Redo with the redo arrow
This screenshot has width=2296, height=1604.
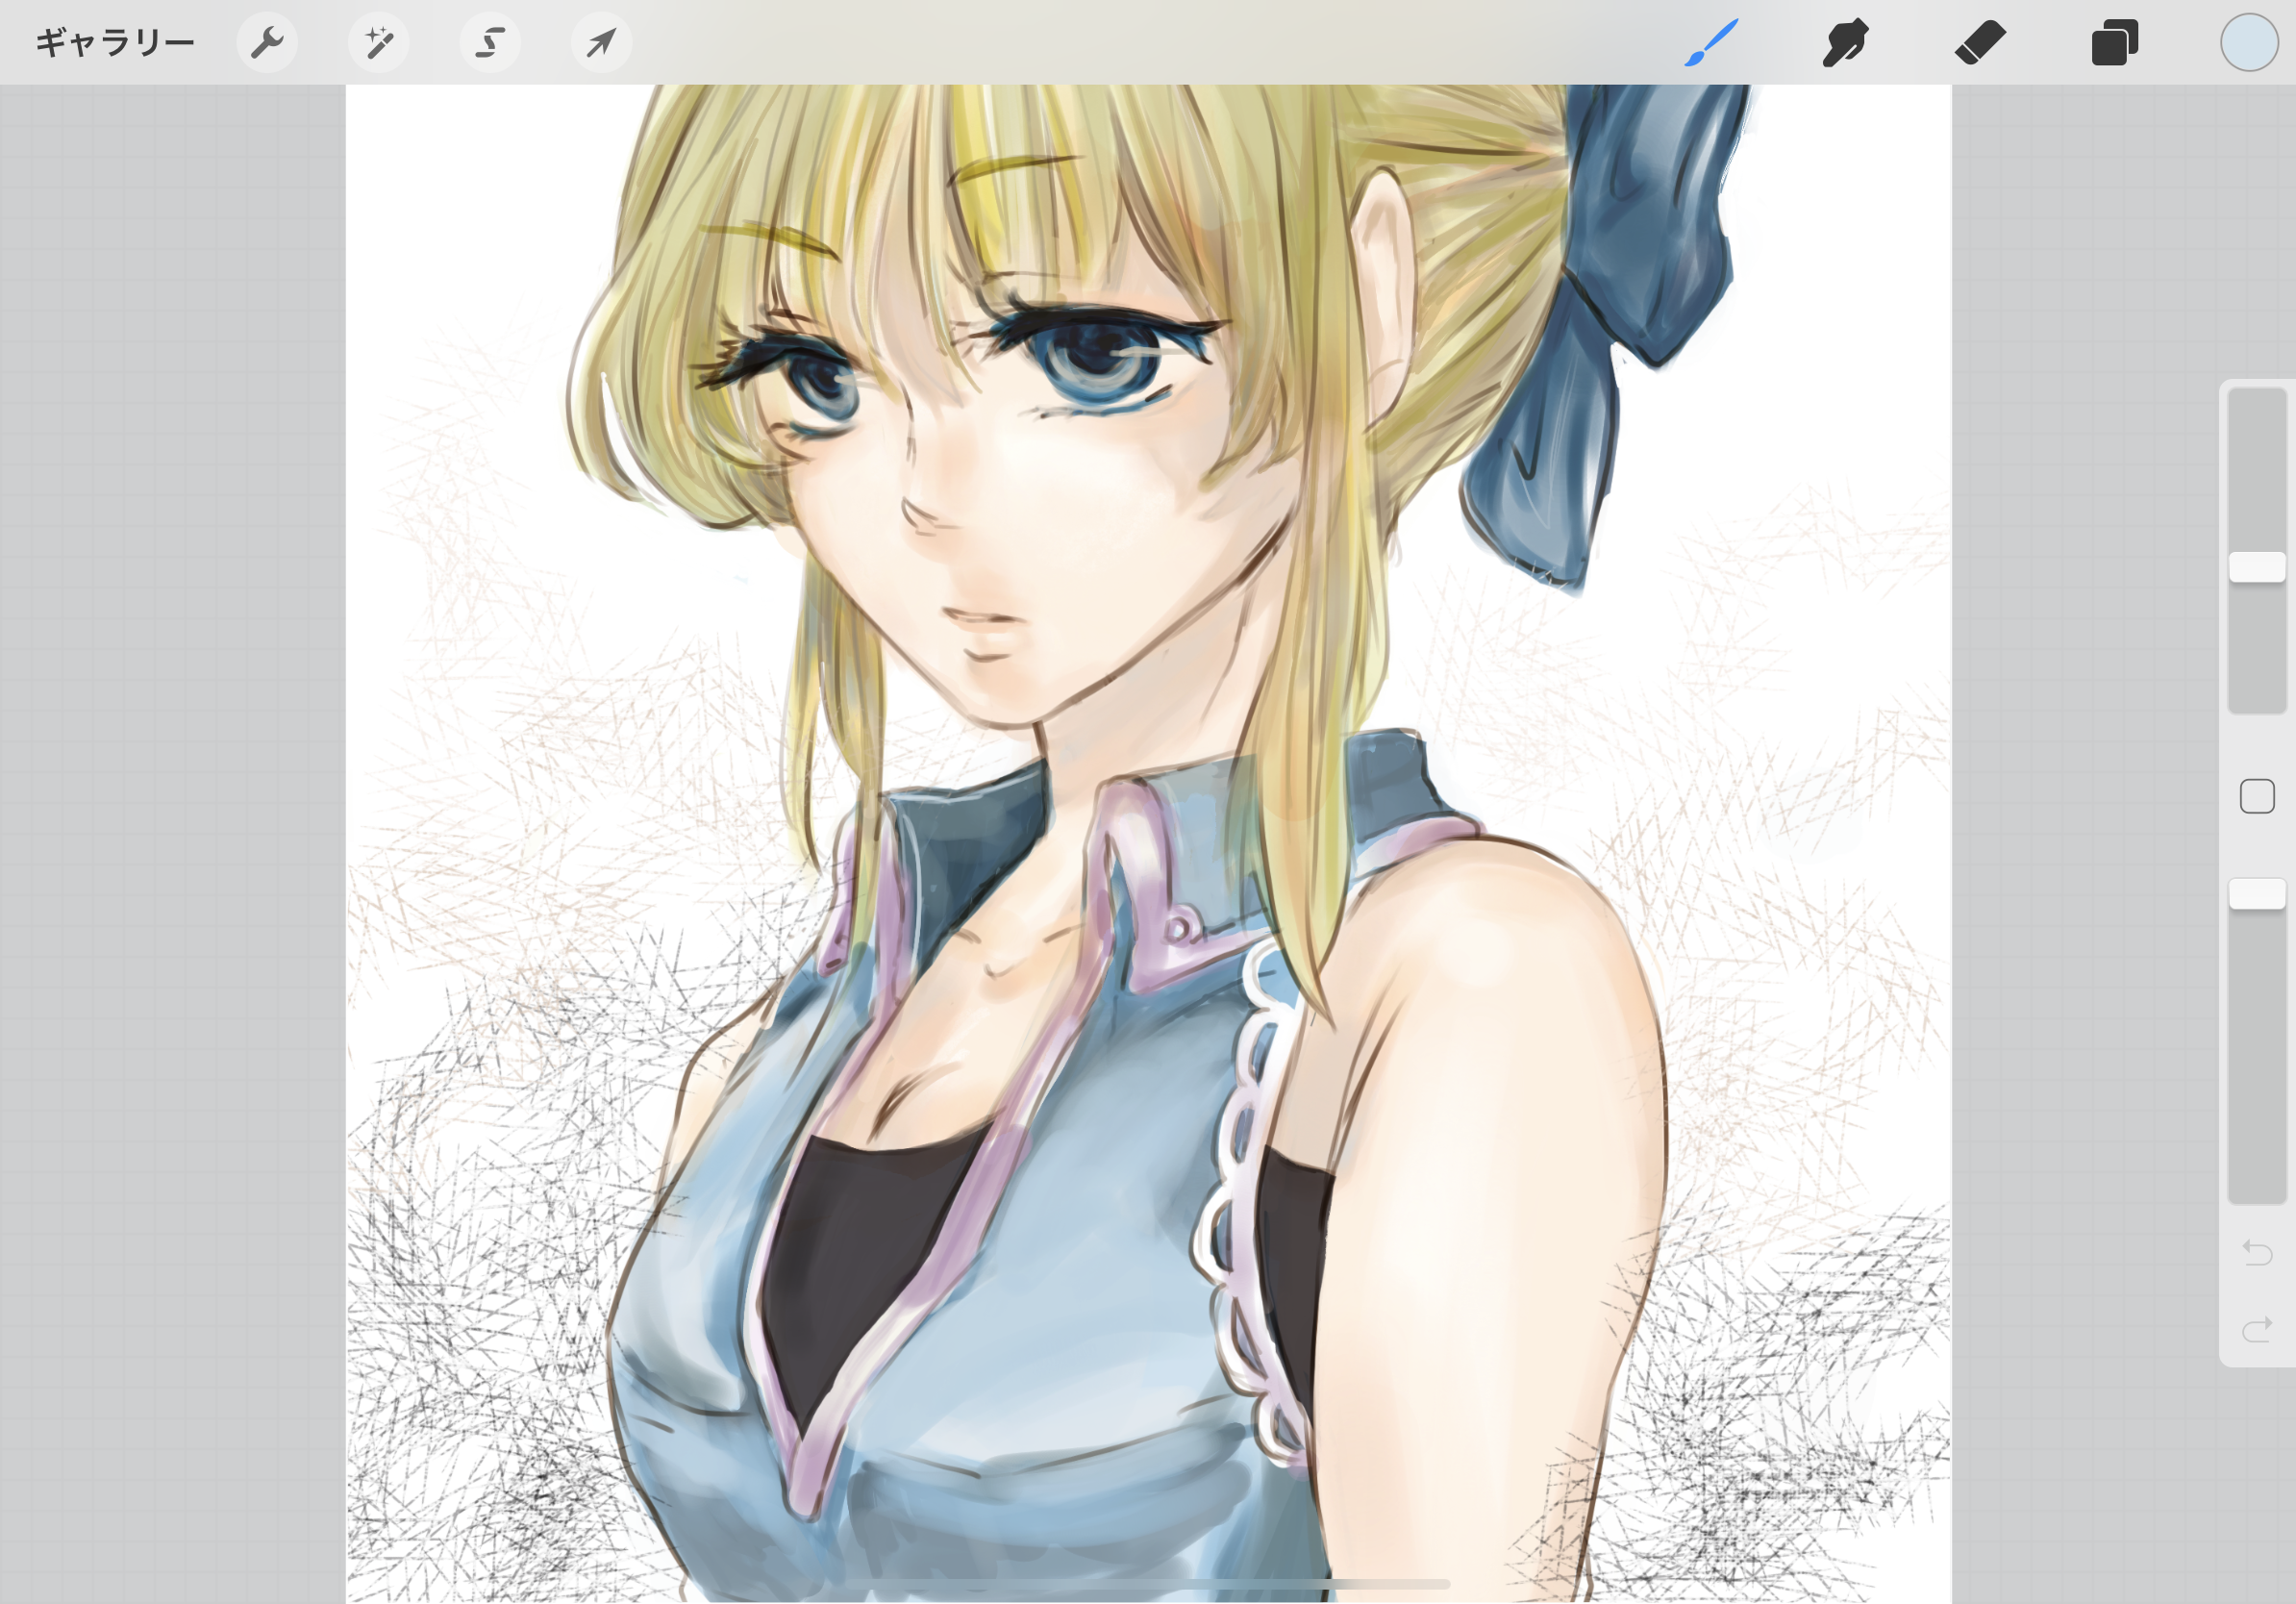pyautogui.click(x=2257, y=1329)
